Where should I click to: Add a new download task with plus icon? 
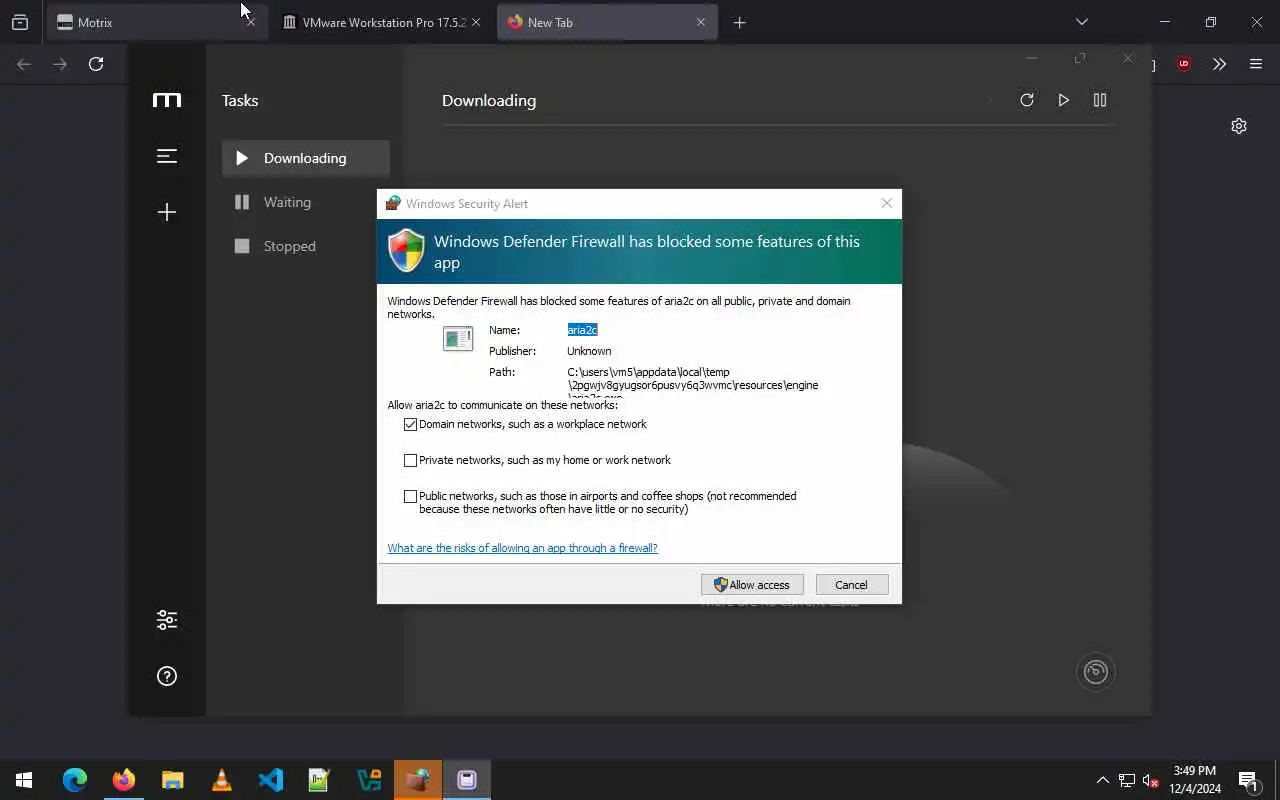[167, 212]
